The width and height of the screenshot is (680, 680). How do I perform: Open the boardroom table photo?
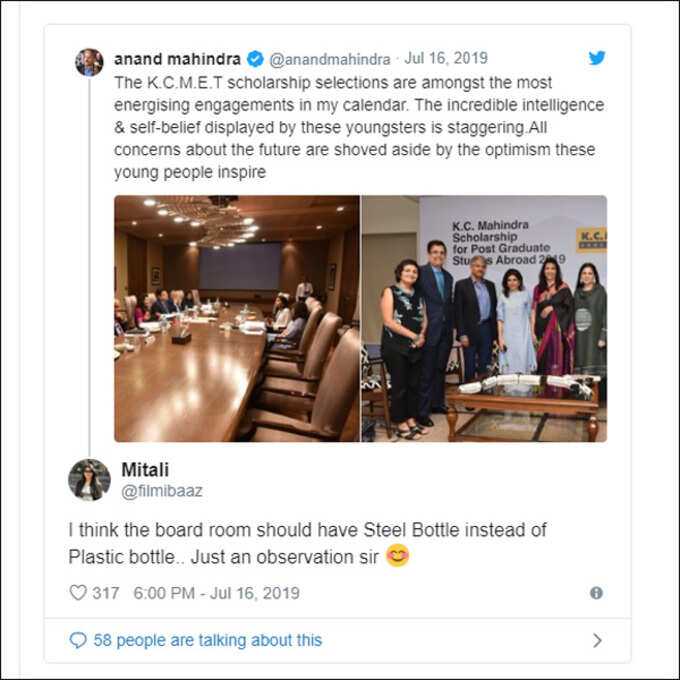pyautogui.click(x=237, y=319)
